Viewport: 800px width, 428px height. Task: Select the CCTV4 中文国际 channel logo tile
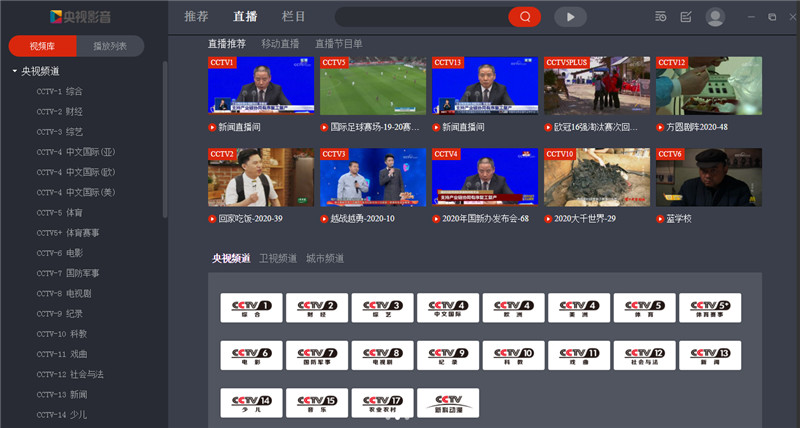(x=448, y=308)
